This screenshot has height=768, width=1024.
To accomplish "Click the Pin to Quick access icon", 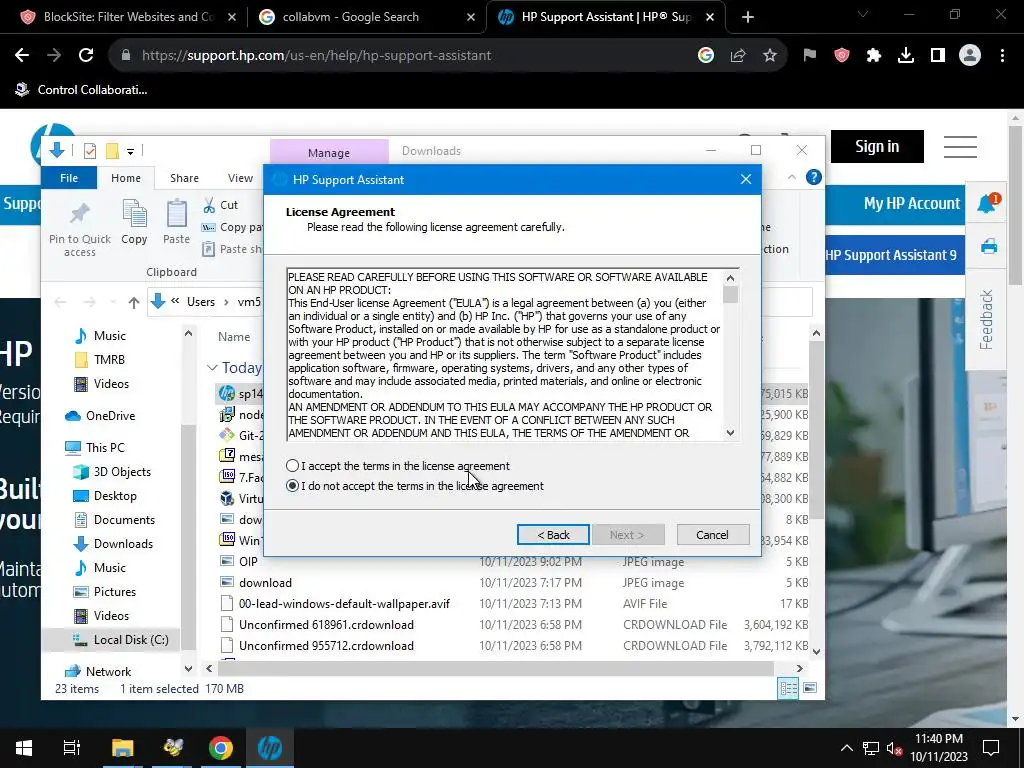I will point(80,213).
